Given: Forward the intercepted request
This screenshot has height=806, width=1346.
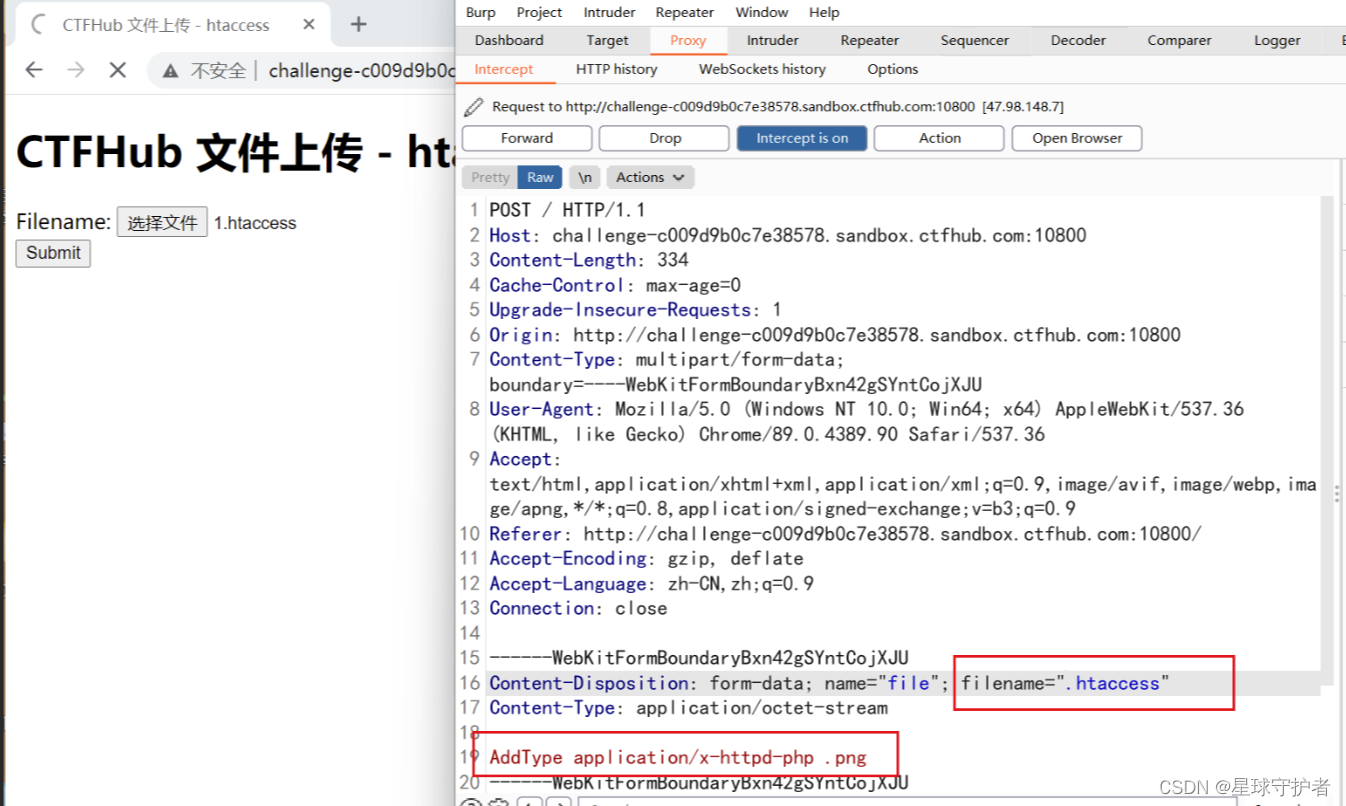Looking at the screenshot, I should [527, 138].
